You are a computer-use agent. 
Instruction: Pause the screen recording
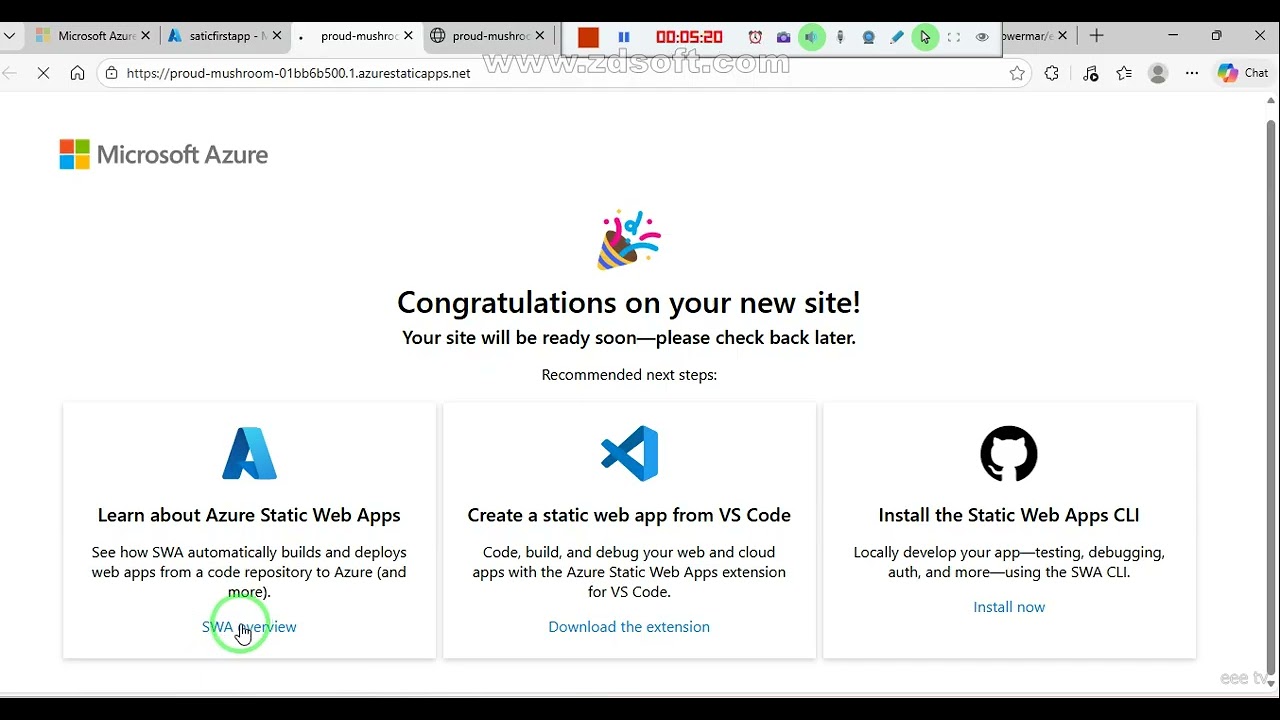point(624,37)
